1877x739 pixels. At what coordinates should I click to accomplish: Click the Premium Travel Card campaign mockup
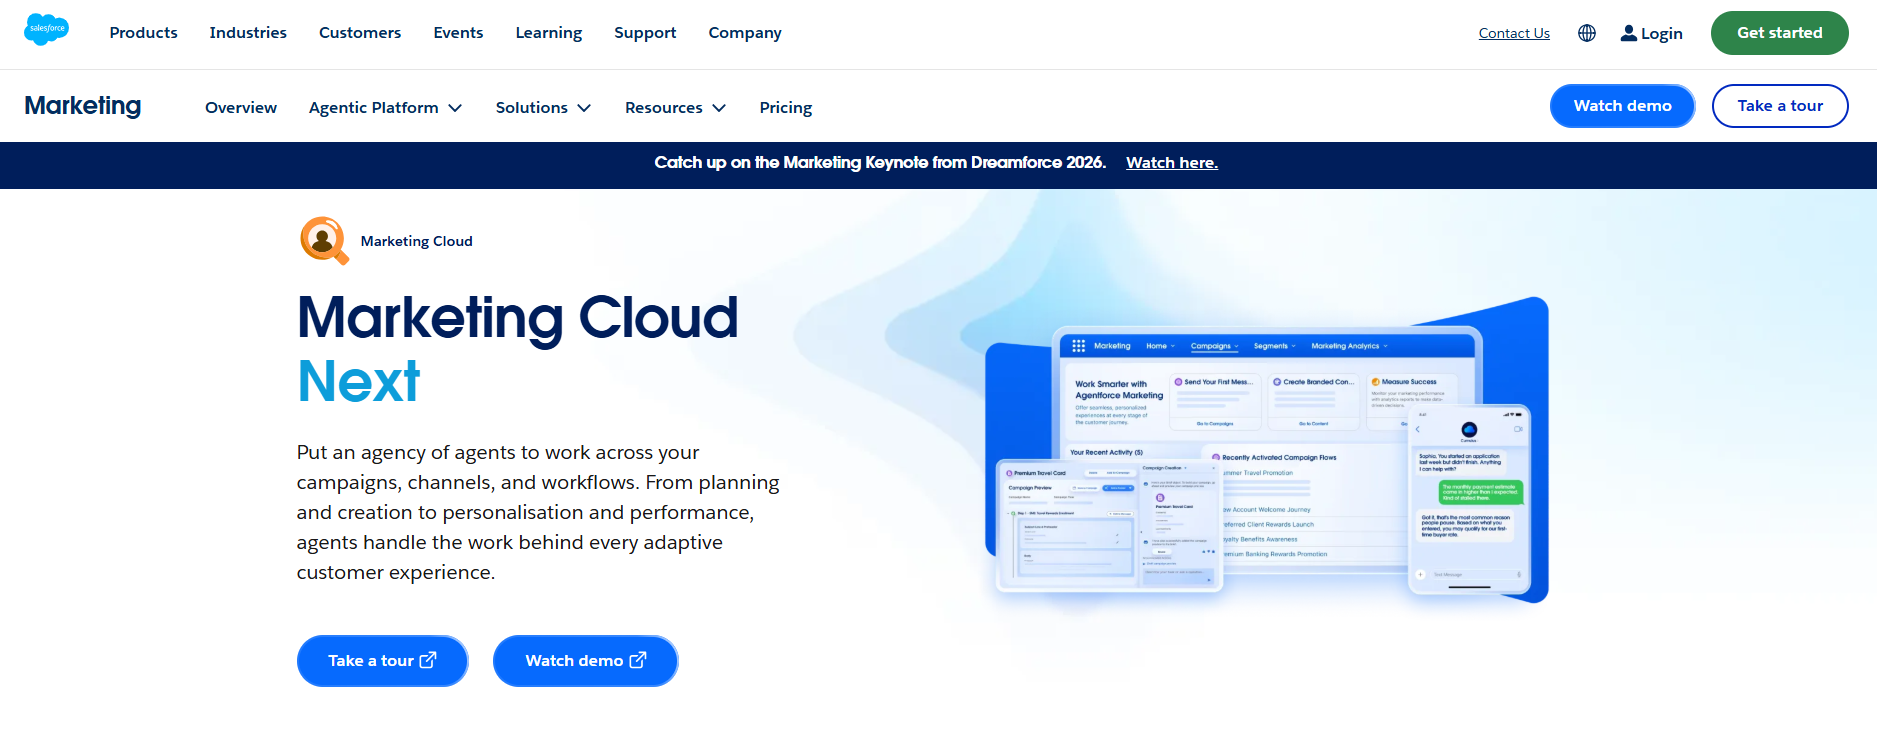tap(1109, 524)
